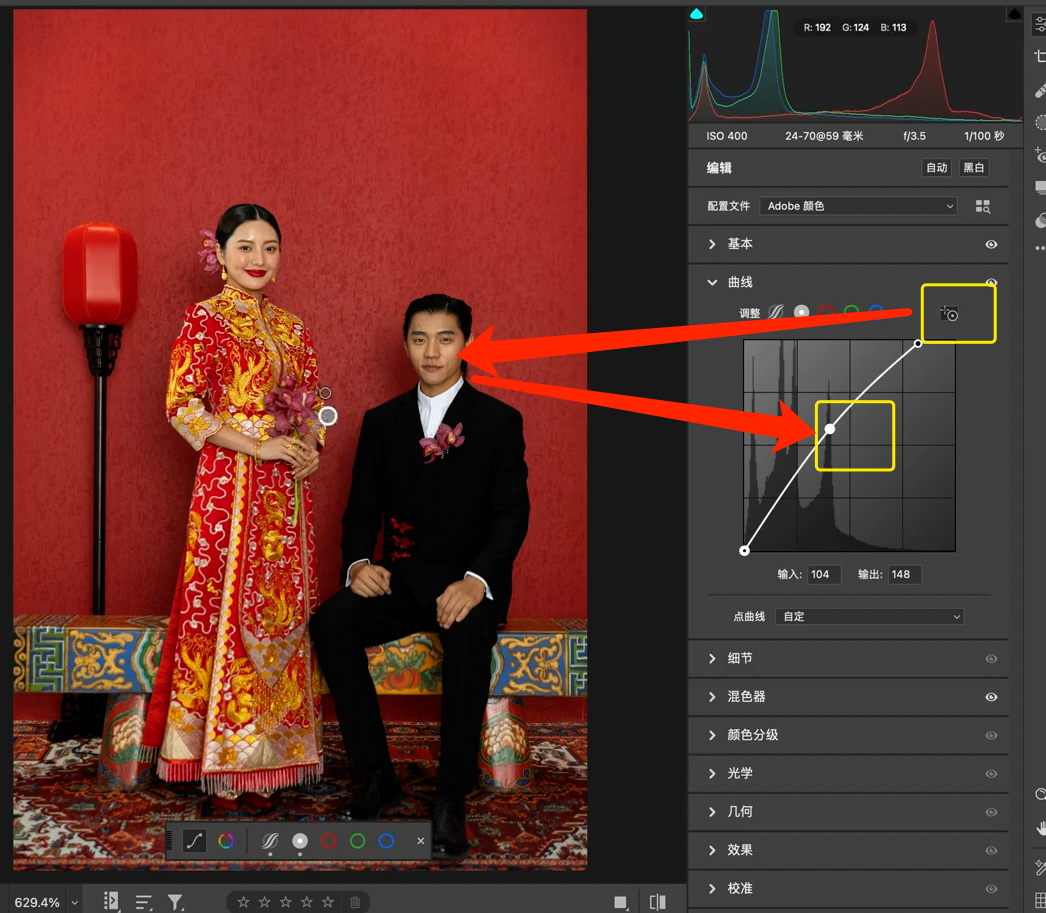Toggle highlight clipping warning in histogram

tap(1015, 14)
